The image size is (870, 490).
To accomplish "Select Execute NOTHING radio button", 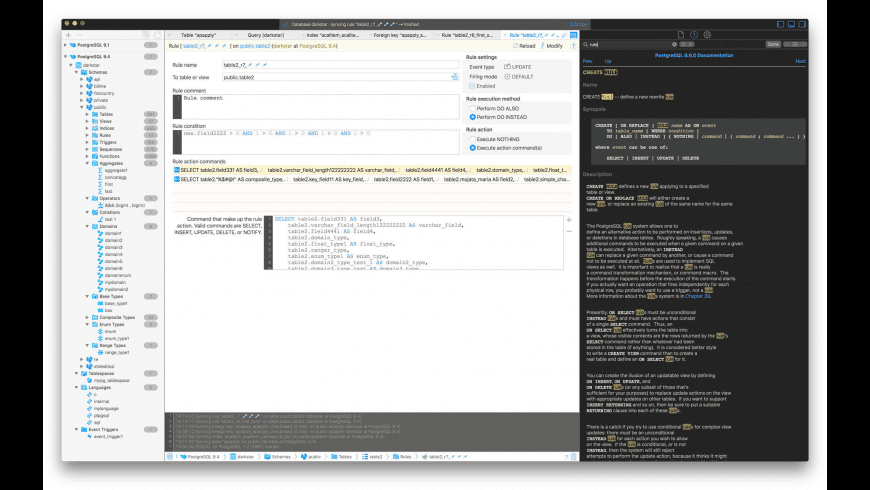I will point(473,139).
